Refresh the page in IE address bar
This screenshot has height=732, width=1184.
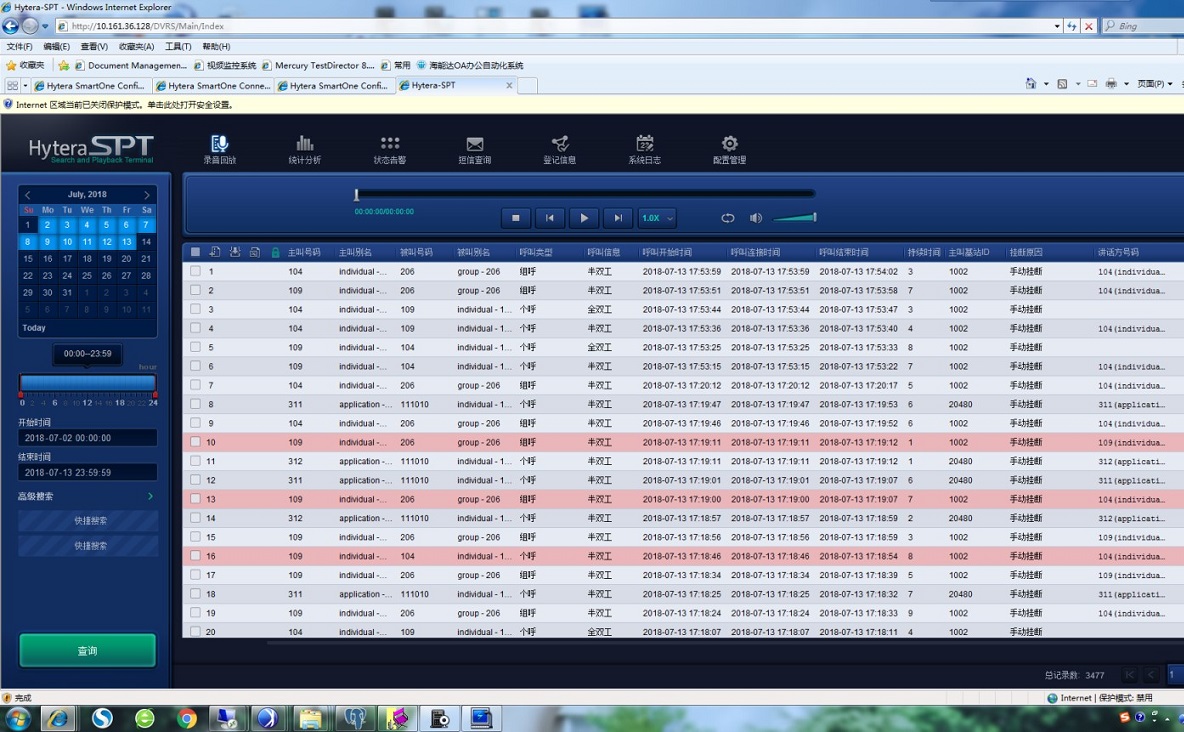[x=1071, y=26]
